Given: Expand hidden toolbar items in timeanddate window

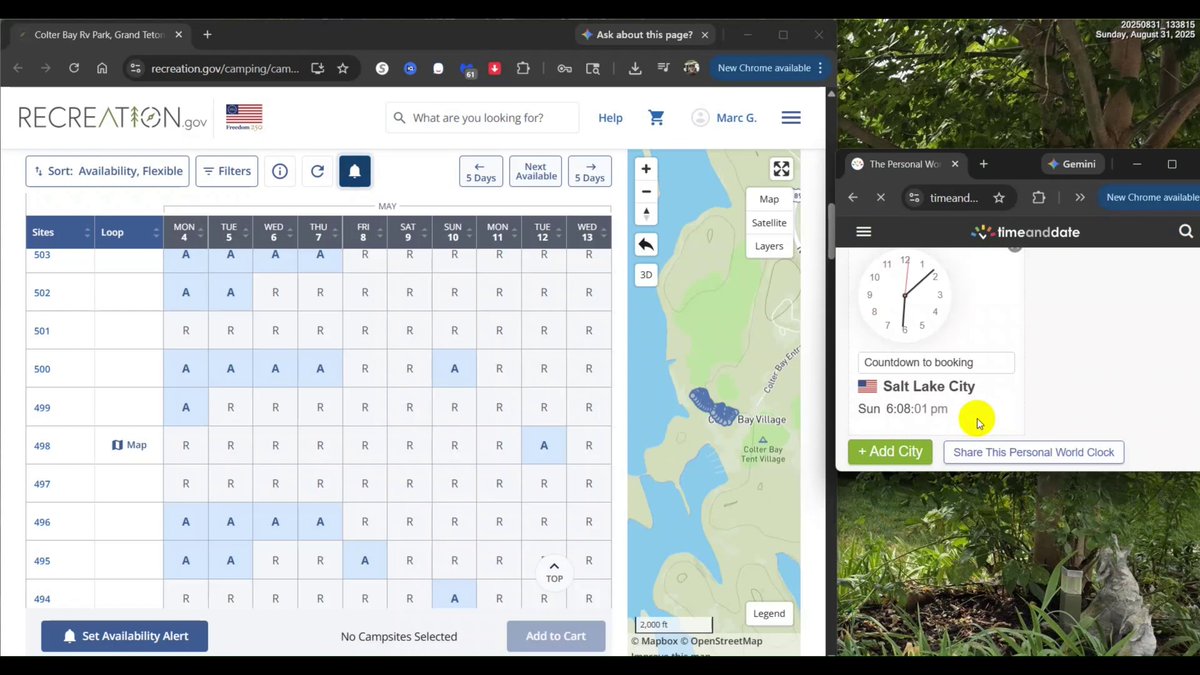Looking at the screenshot, I should [x=1080, y=198].
